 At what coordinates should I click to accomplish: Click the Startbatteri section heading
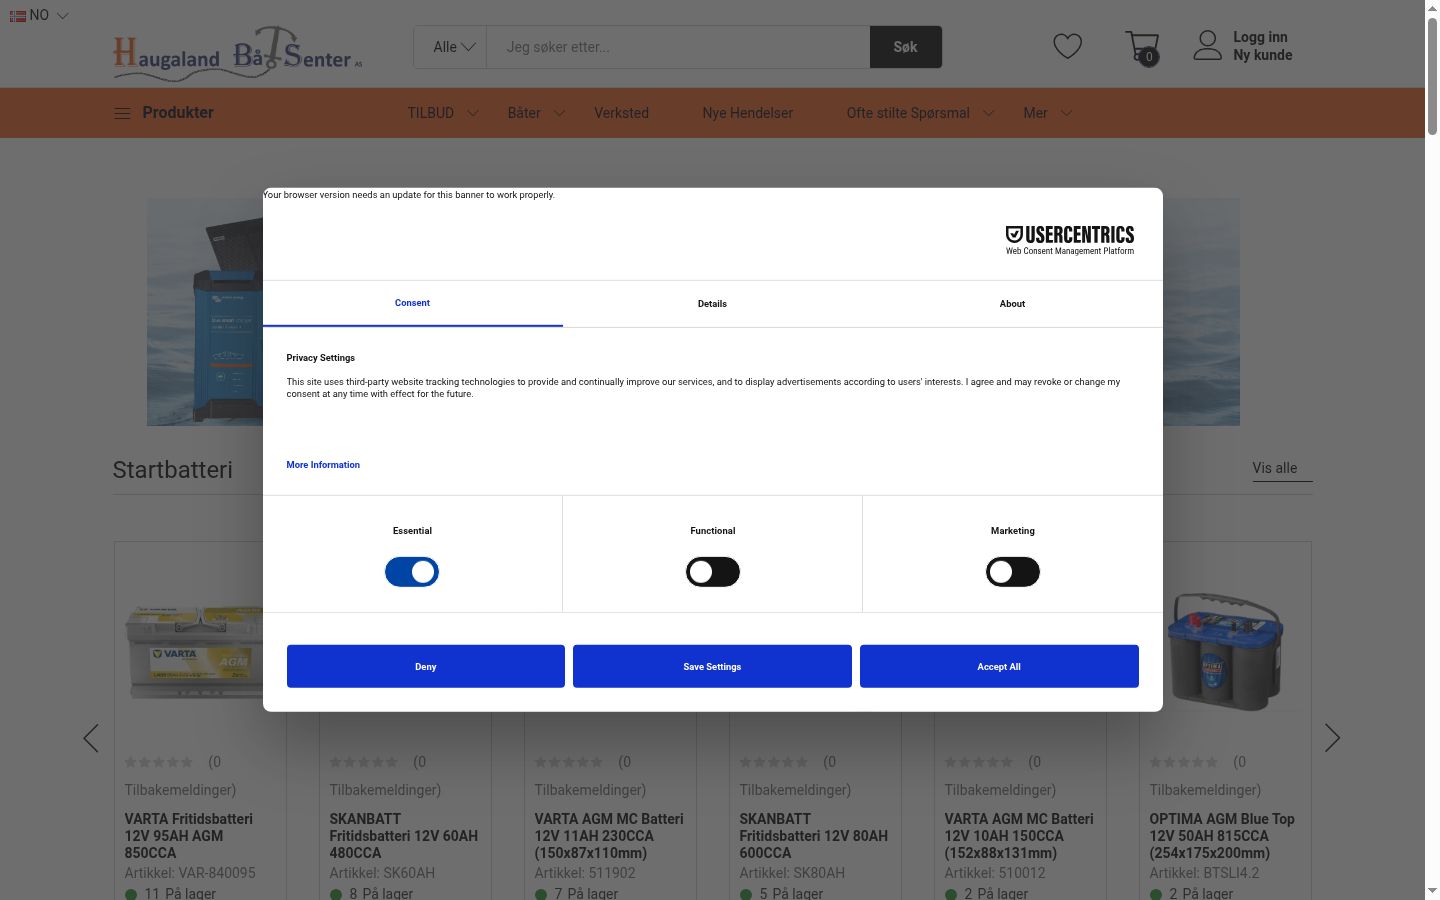(173, 470)
